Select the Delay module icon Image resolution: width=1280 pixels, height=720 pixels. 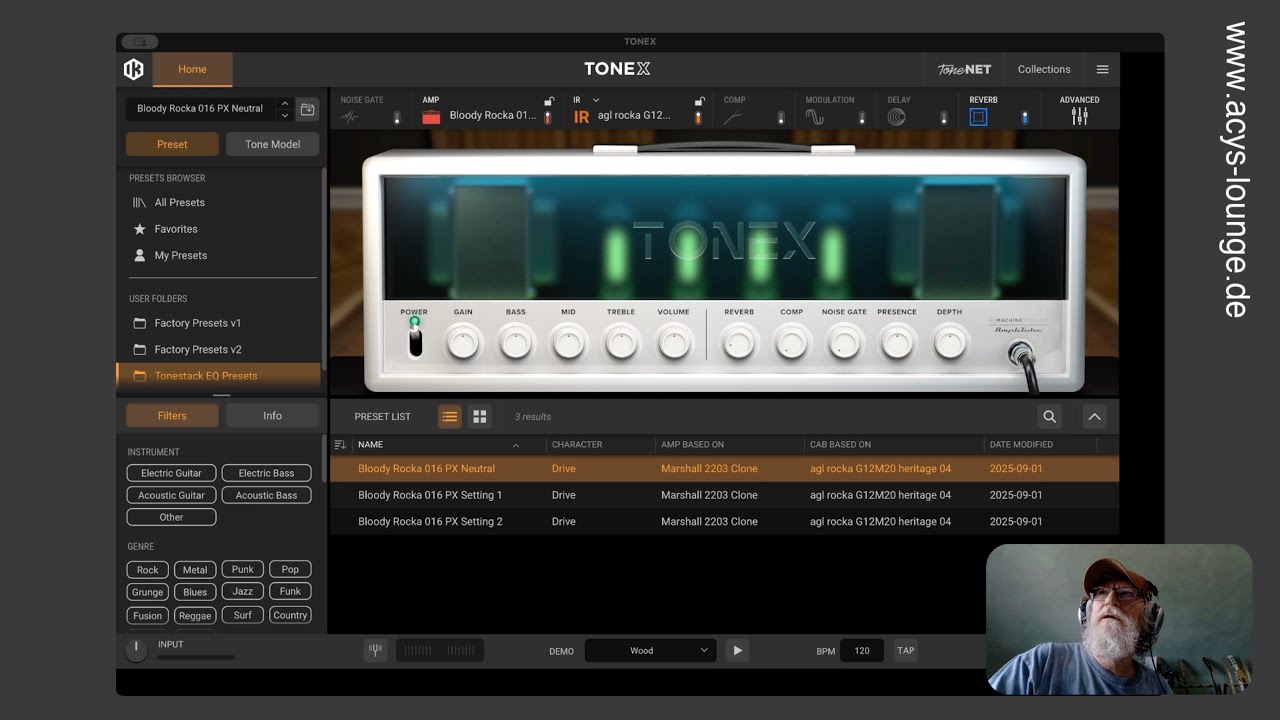pos(896,117)
